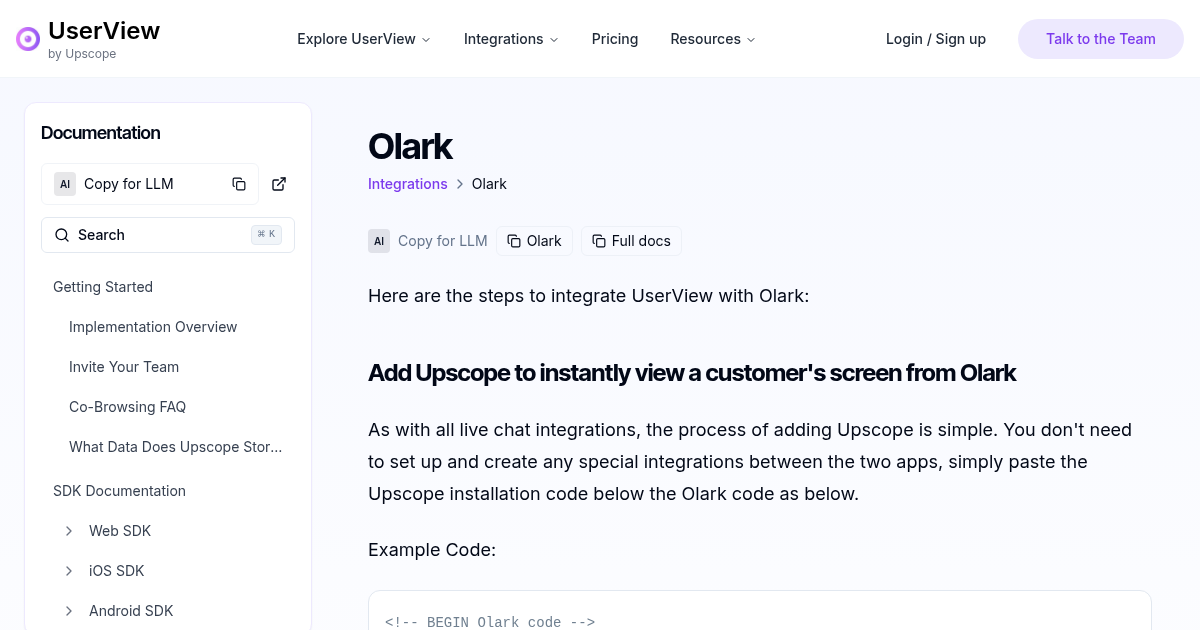Copy Full docs for LLM

tap(631, 241)
